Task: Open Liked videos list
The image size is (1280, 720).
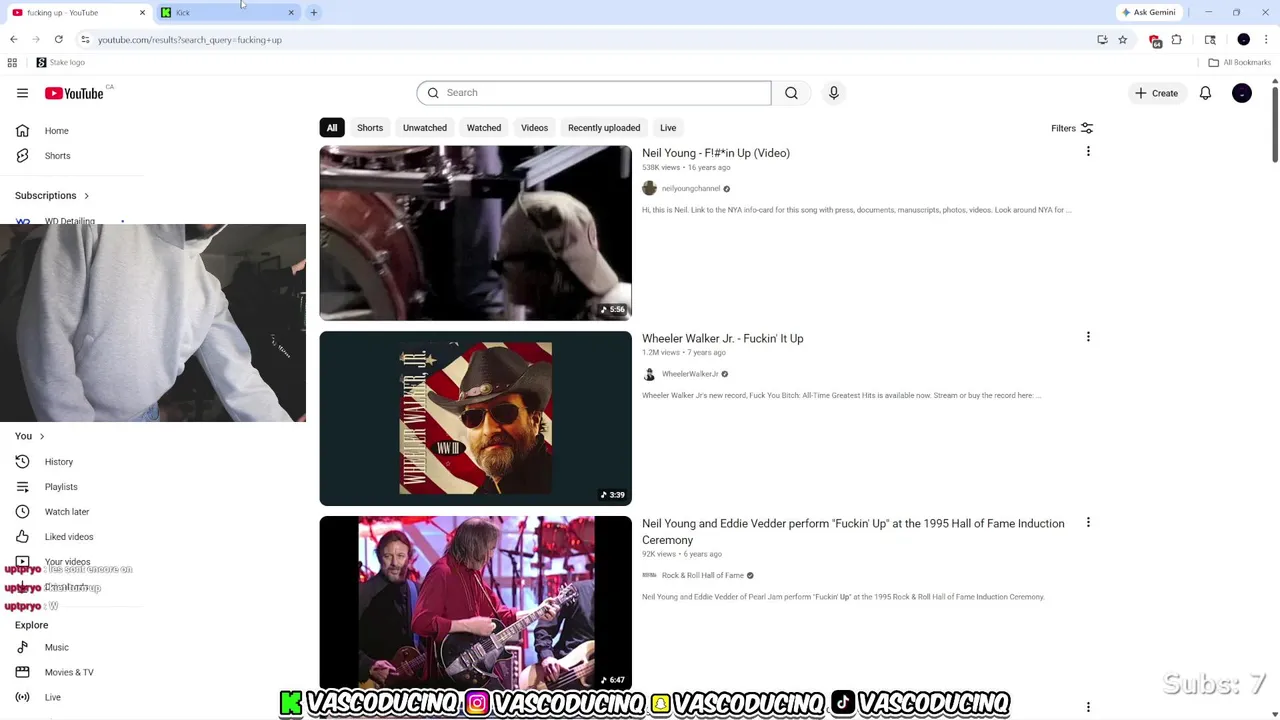Action: pyautogui.click(x=69, y=537)
